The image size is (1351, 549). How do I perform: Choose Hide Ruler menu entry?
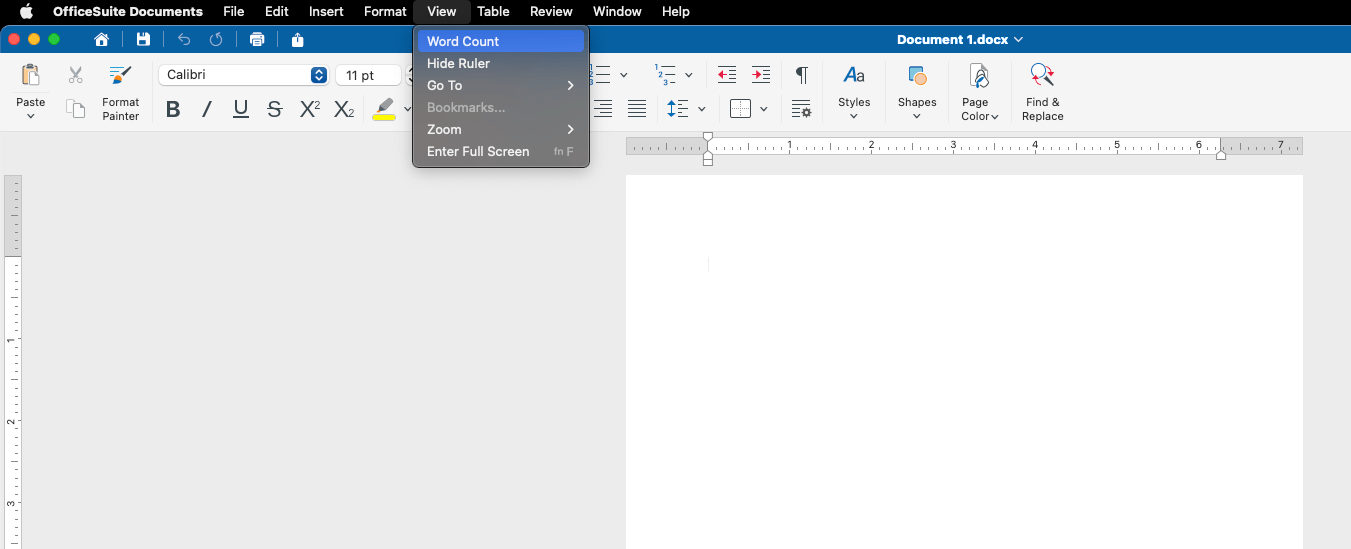458,63
